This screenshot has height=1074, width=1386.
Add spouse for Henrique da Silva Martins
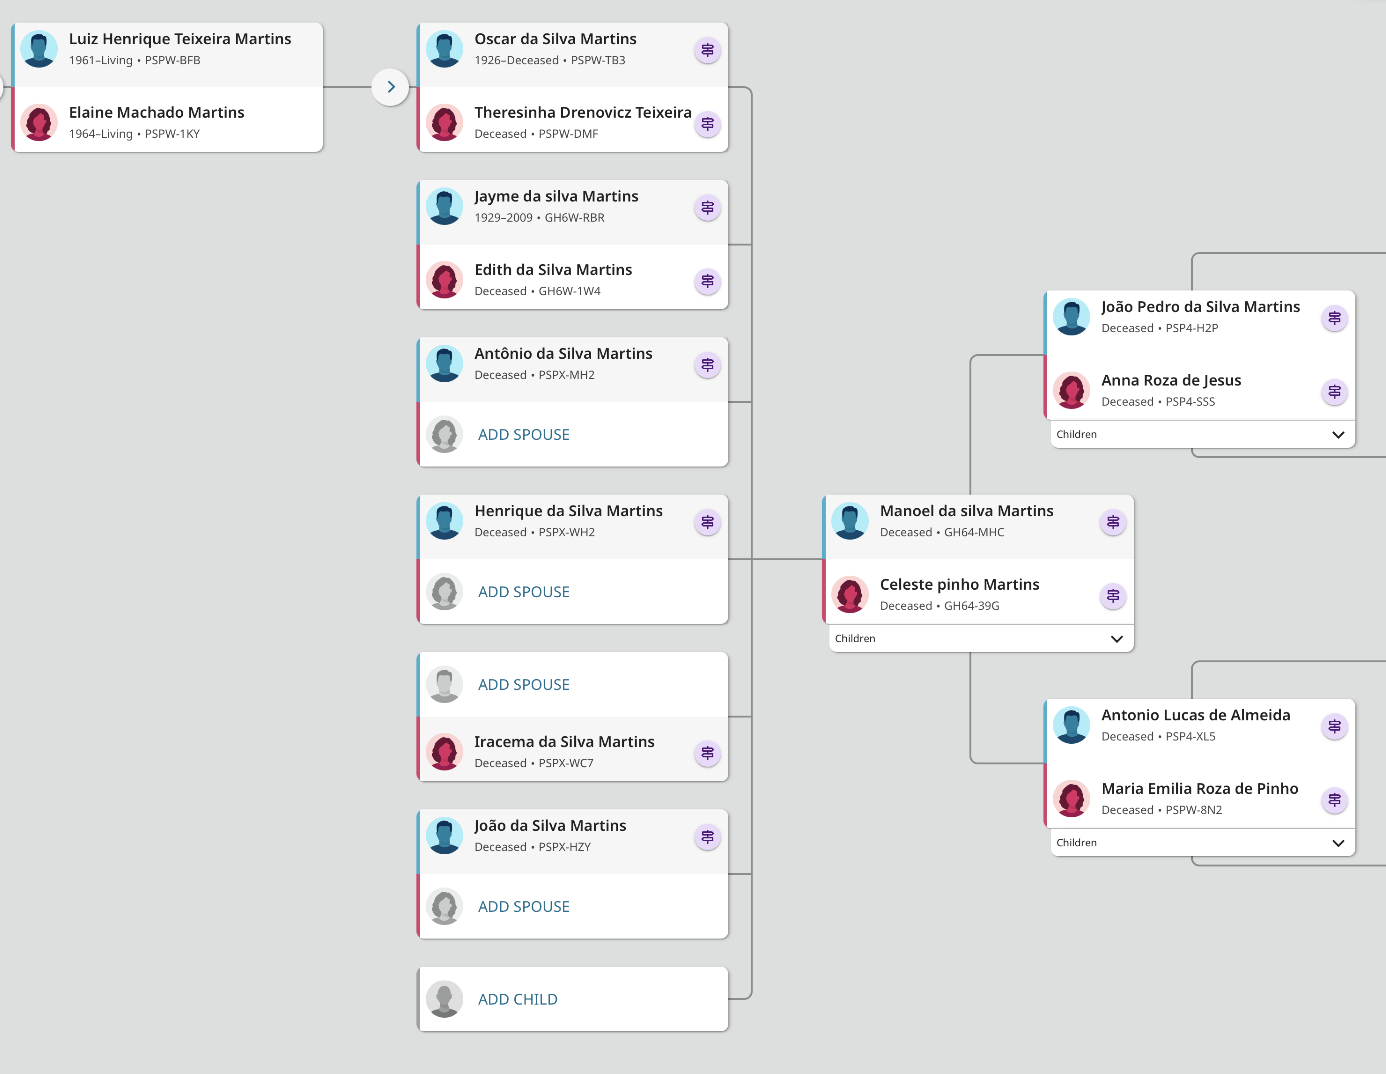[523, 592]
